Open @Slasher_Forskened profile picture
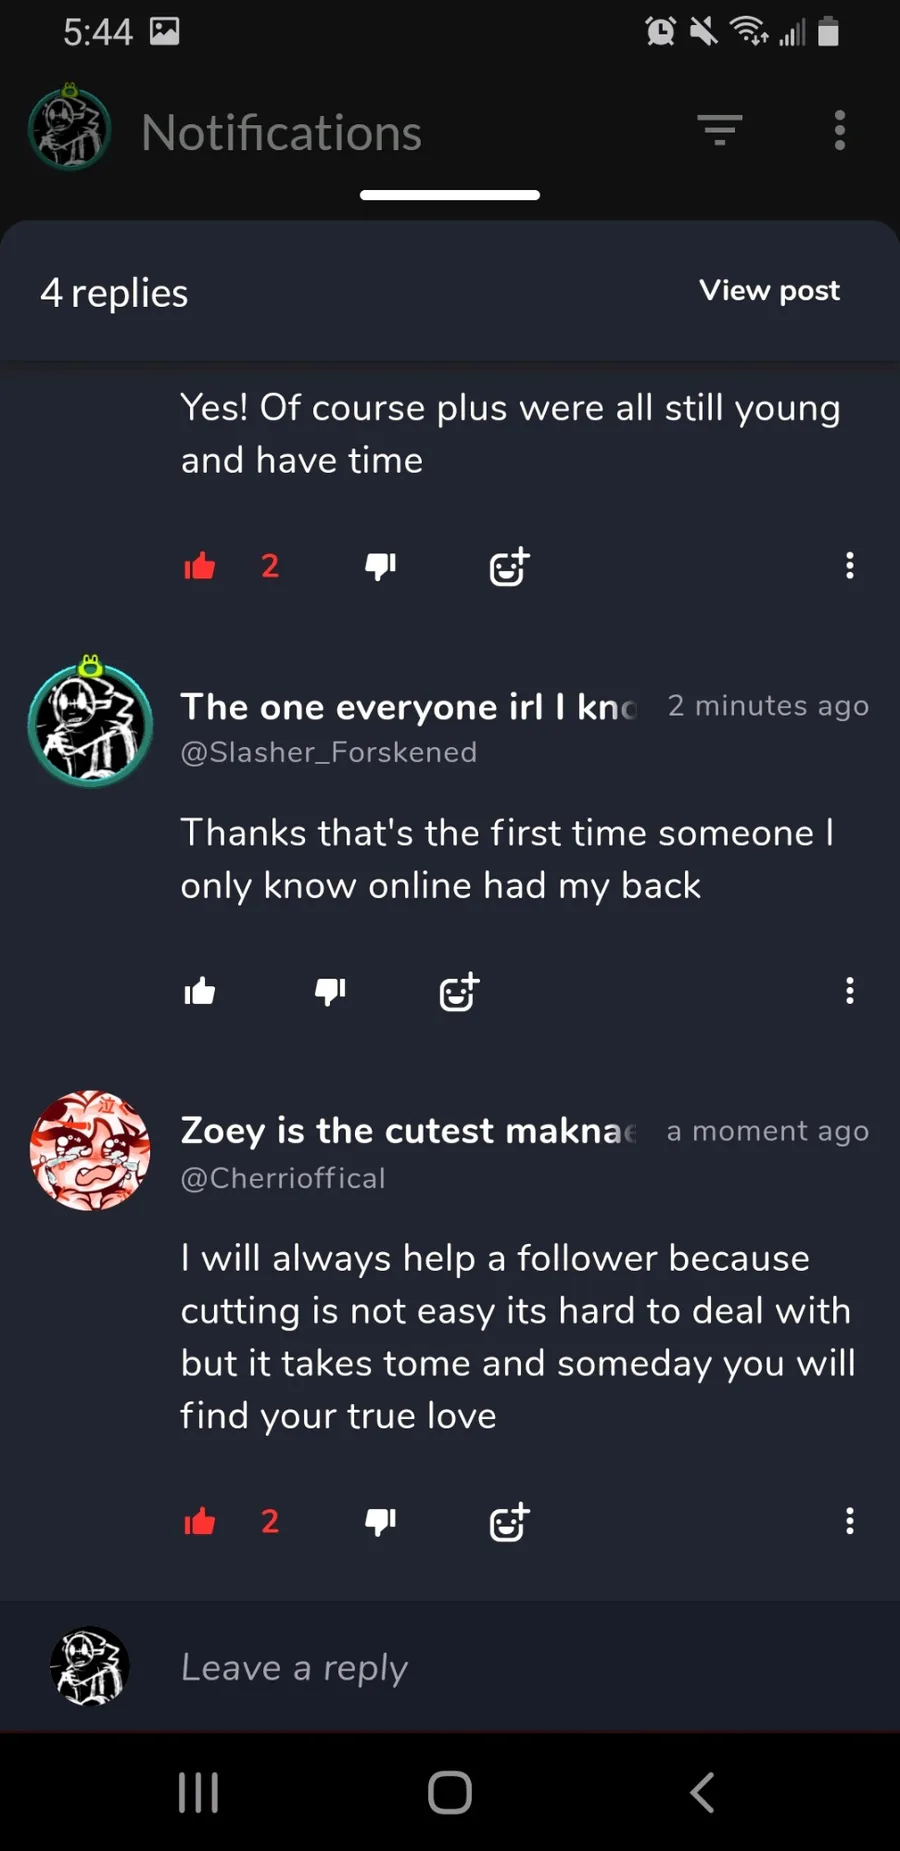The height and width of the screenshot is (1851, 900). [90, 722]
